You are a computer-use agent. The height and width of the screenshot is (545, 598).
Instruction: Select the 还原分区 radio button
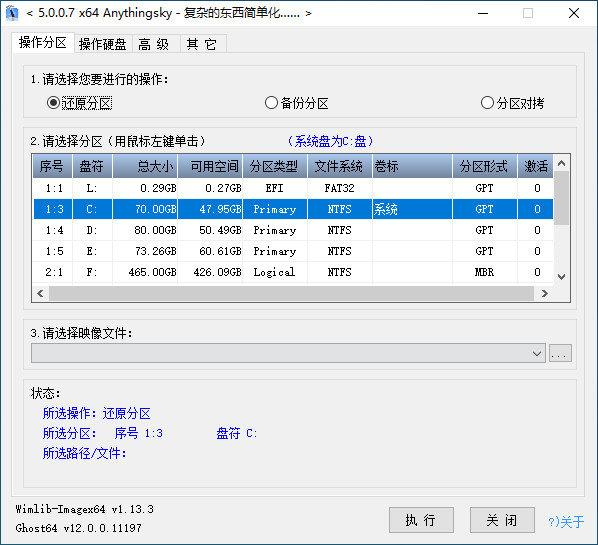pos(79,103)
